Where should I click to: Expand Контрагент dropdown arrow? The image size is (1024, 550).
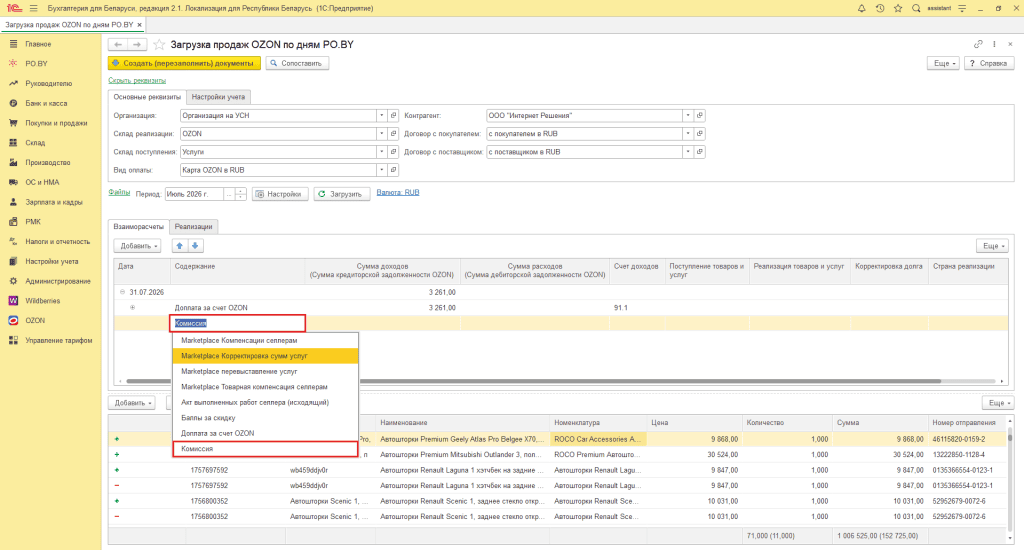click(688, 116)
